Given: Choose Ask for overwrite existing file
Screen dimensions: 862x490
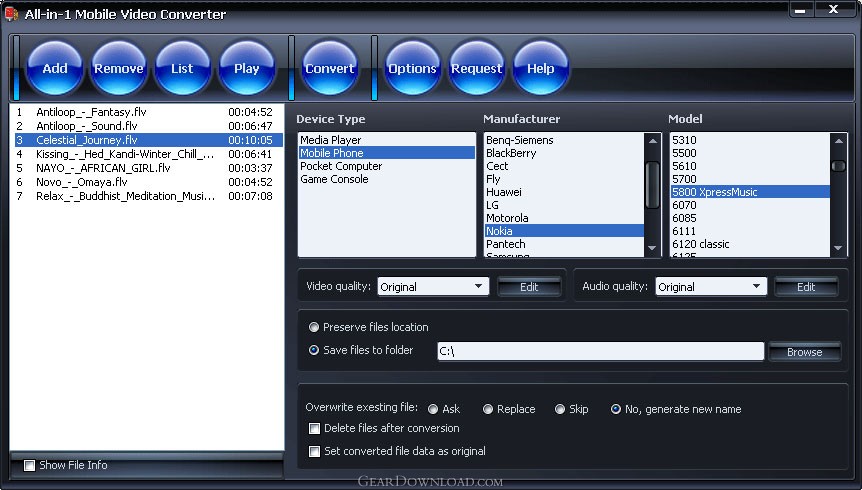Looking at the screenshot, I should (433, 409).
